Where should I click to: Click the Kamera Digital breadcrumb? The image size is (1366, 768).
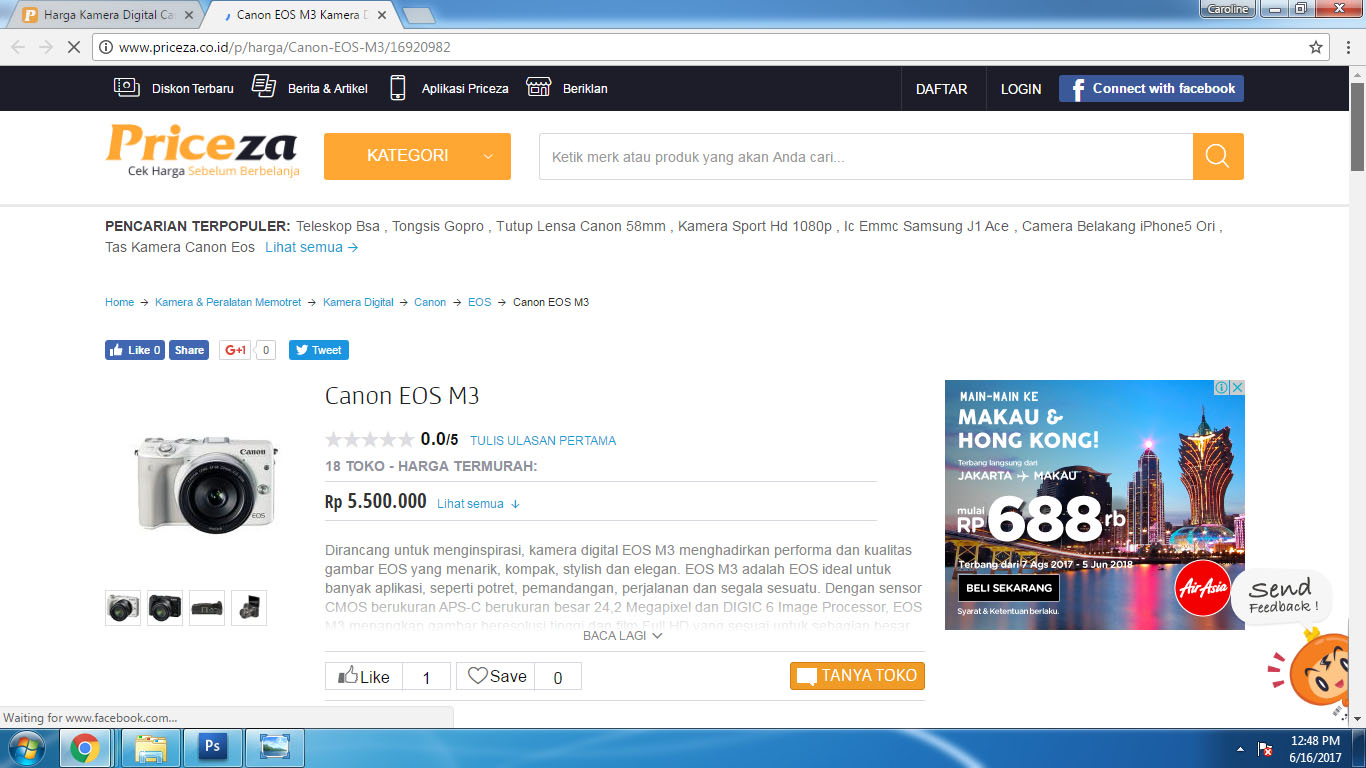pos(358,302)
